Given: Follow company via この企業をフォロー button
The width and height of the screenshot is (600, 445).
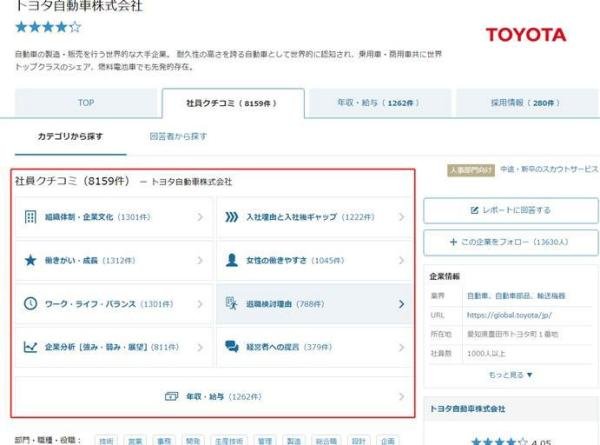Looking at the screenshot, I should click(511, 242).
